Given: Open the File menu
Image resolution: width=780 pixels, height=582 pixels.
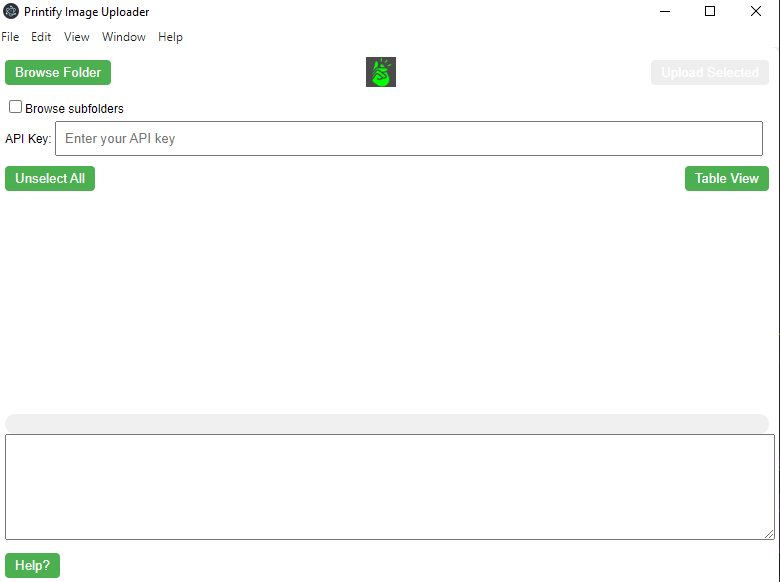Looking at the screenshot, I should tap(10, 37).
